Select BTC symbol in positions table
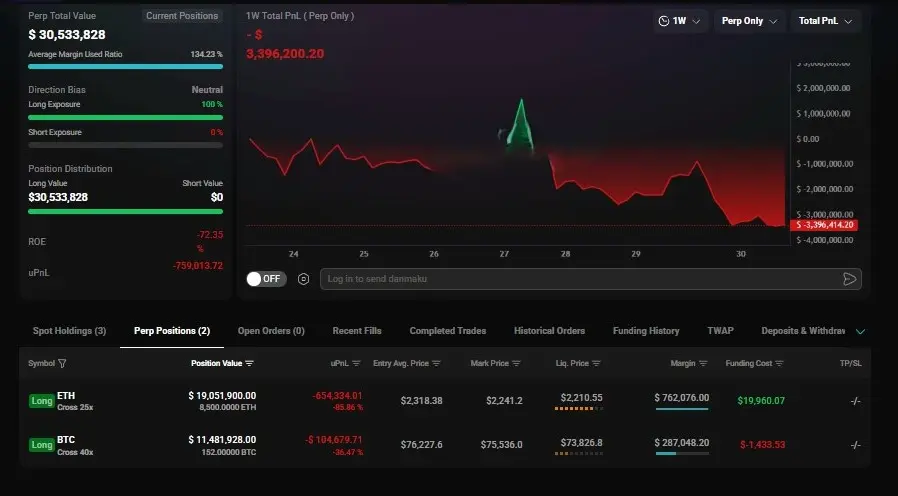Viewport: 898px width, 496px height. pos(66,440)
